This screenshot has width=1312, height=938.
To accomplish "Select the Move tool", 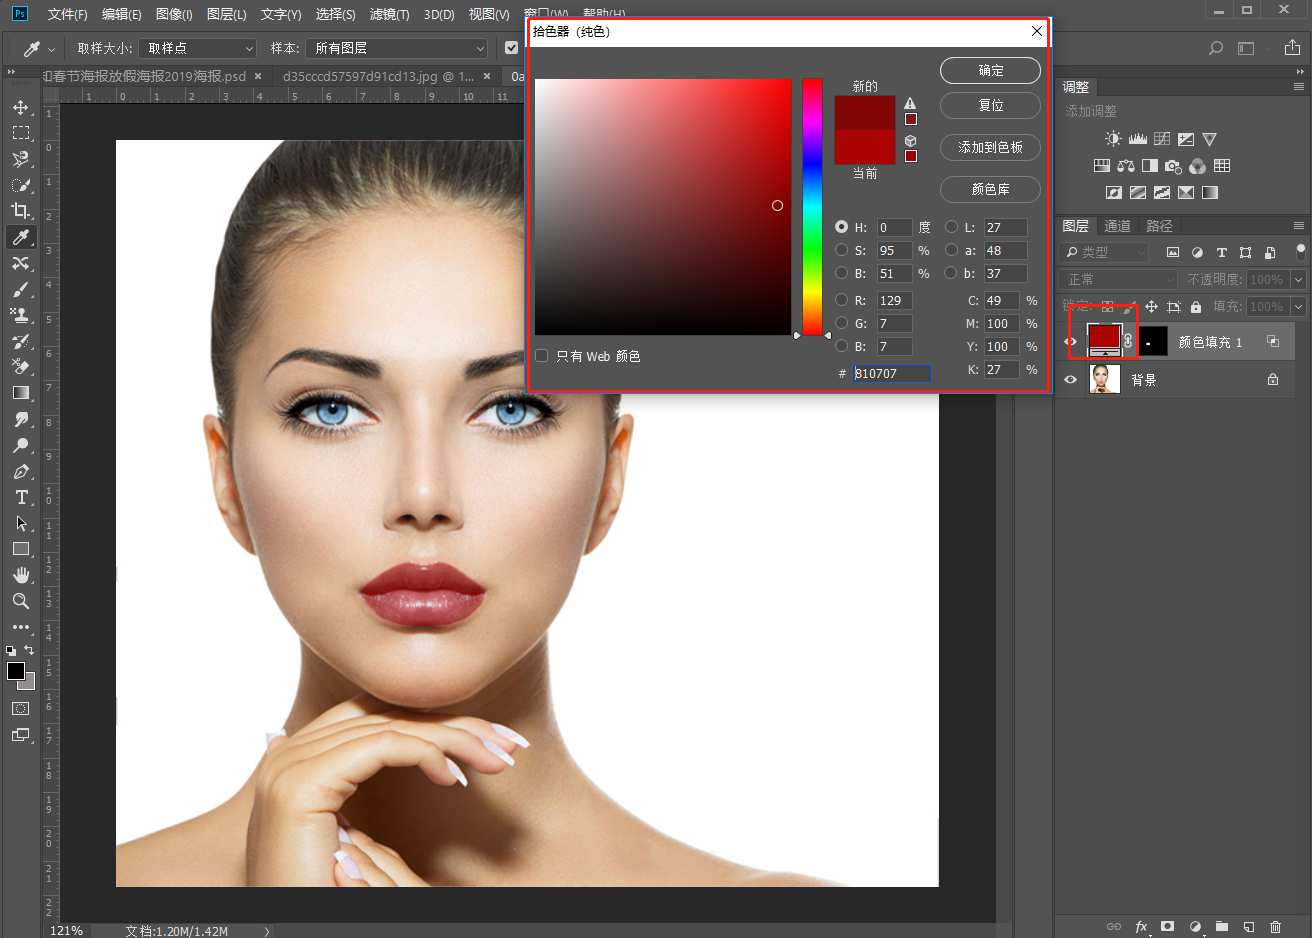I will point(21,107).
